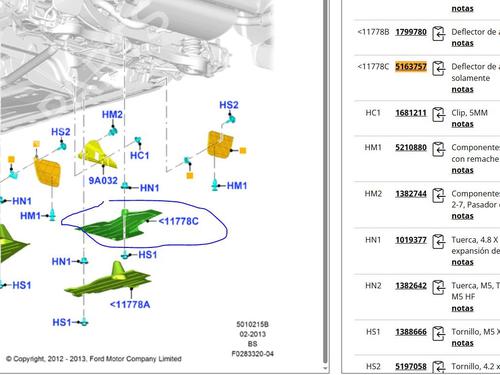Viewport: 500px width, 375px height.
Task: Click the add-to-list icon beside part 1388666
Action: click(439, 334)
